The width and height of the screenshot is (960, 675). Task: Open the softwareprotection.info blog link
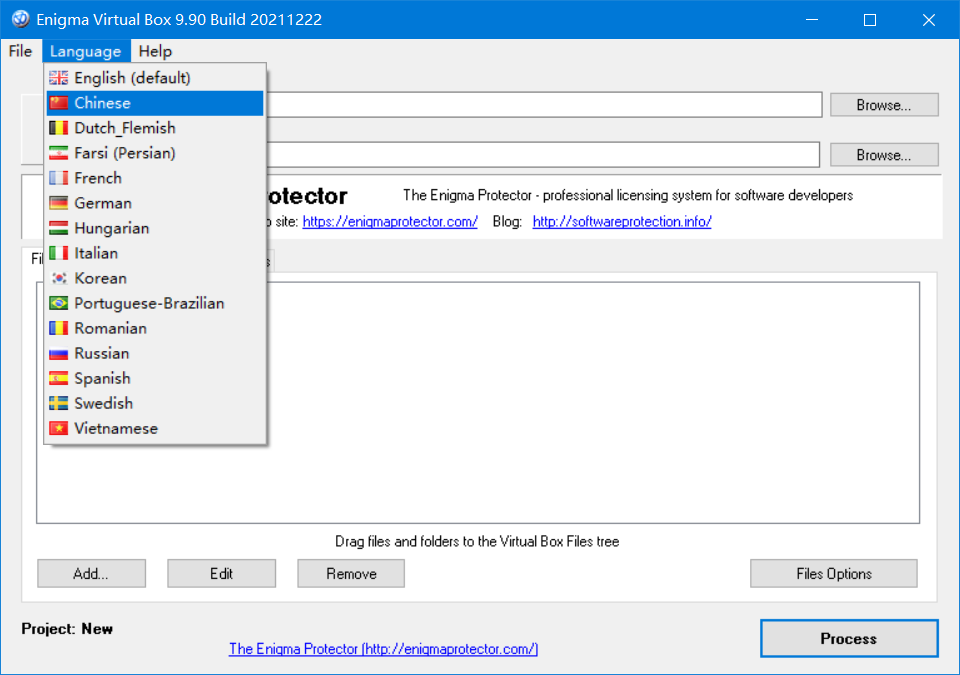(621, 222)
